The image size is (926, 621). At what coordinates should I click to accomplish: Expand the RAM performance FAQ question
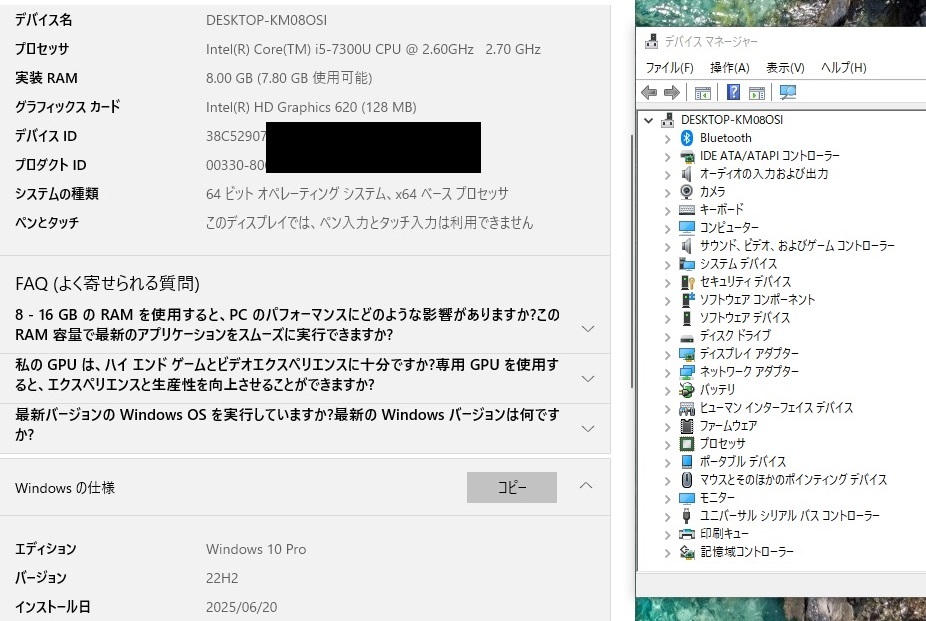tap(588, 328)
